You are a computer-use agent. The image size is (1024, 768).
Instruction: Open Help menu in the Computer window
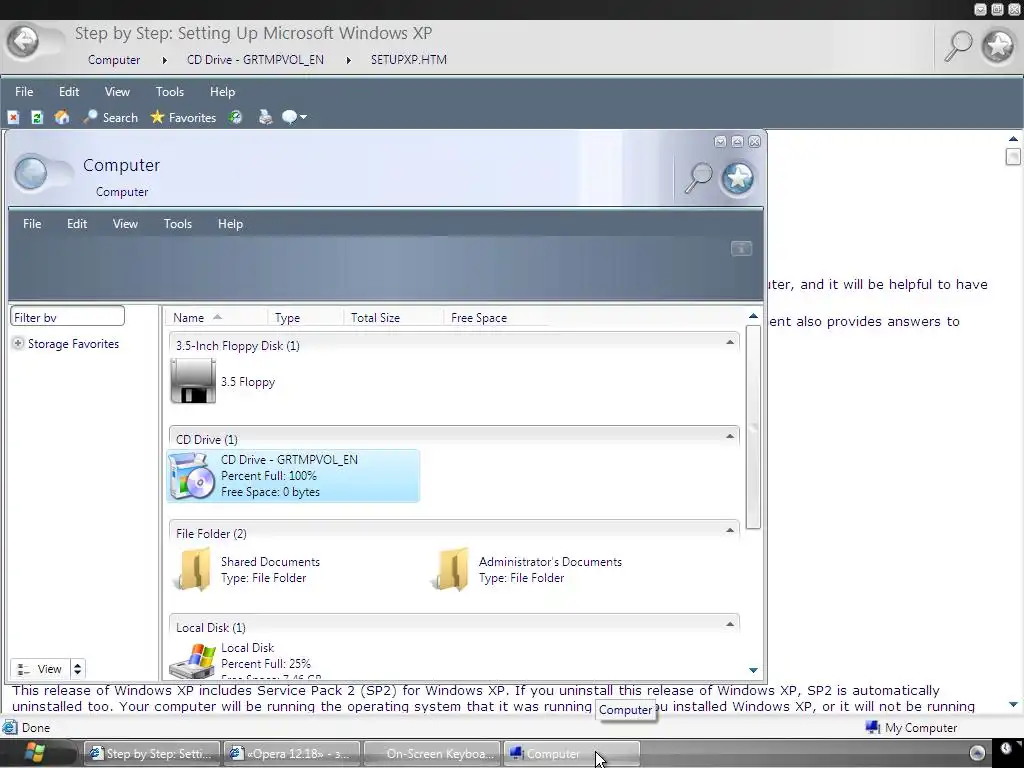[230, 224]
